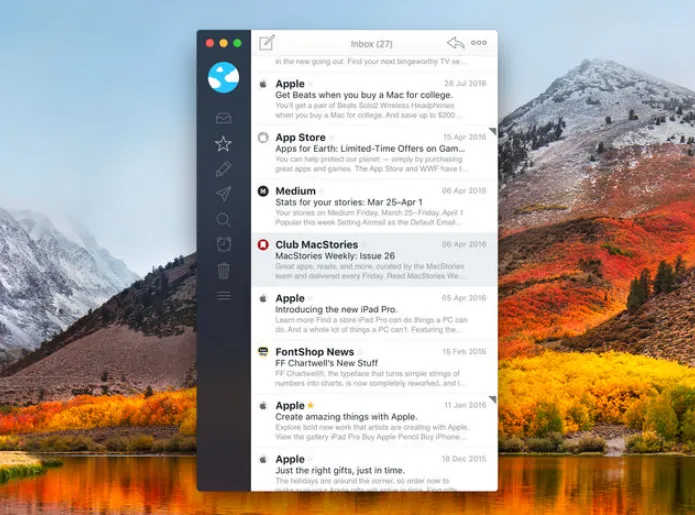Compose a new email message

(x=267, y=43)
